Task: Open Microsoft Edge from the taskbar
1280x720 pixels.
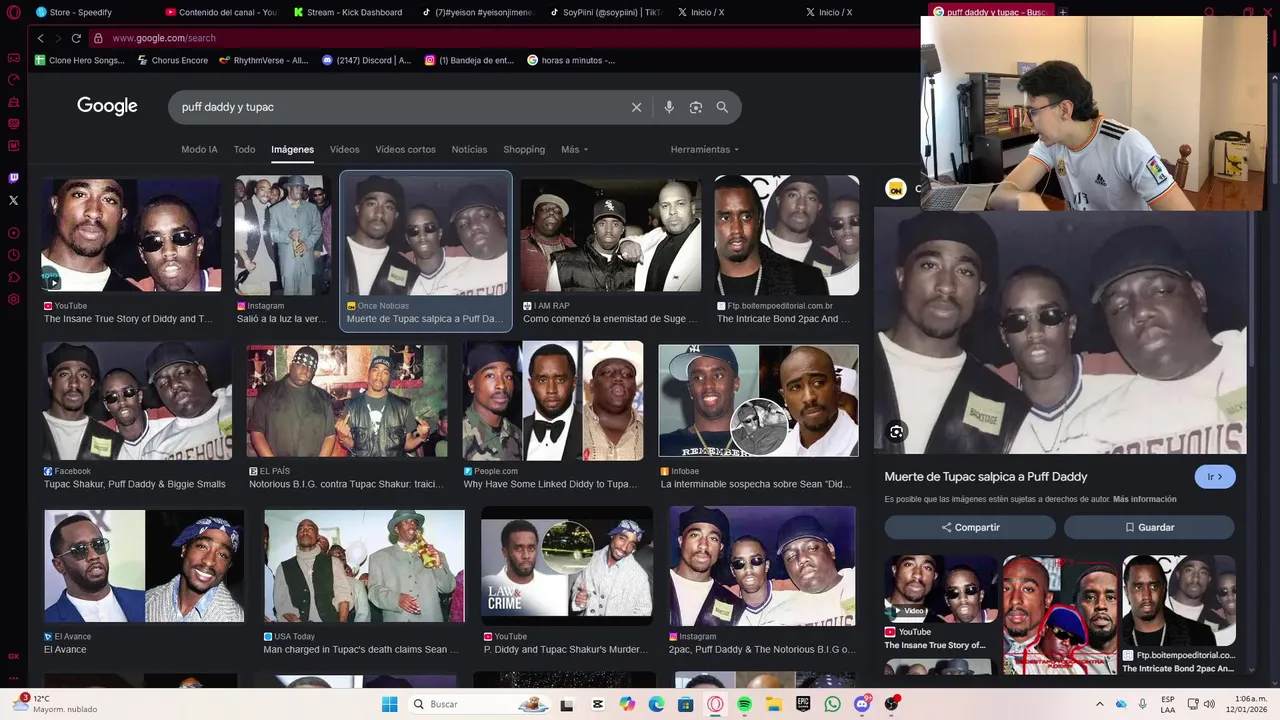Action: tap(656, 704)
